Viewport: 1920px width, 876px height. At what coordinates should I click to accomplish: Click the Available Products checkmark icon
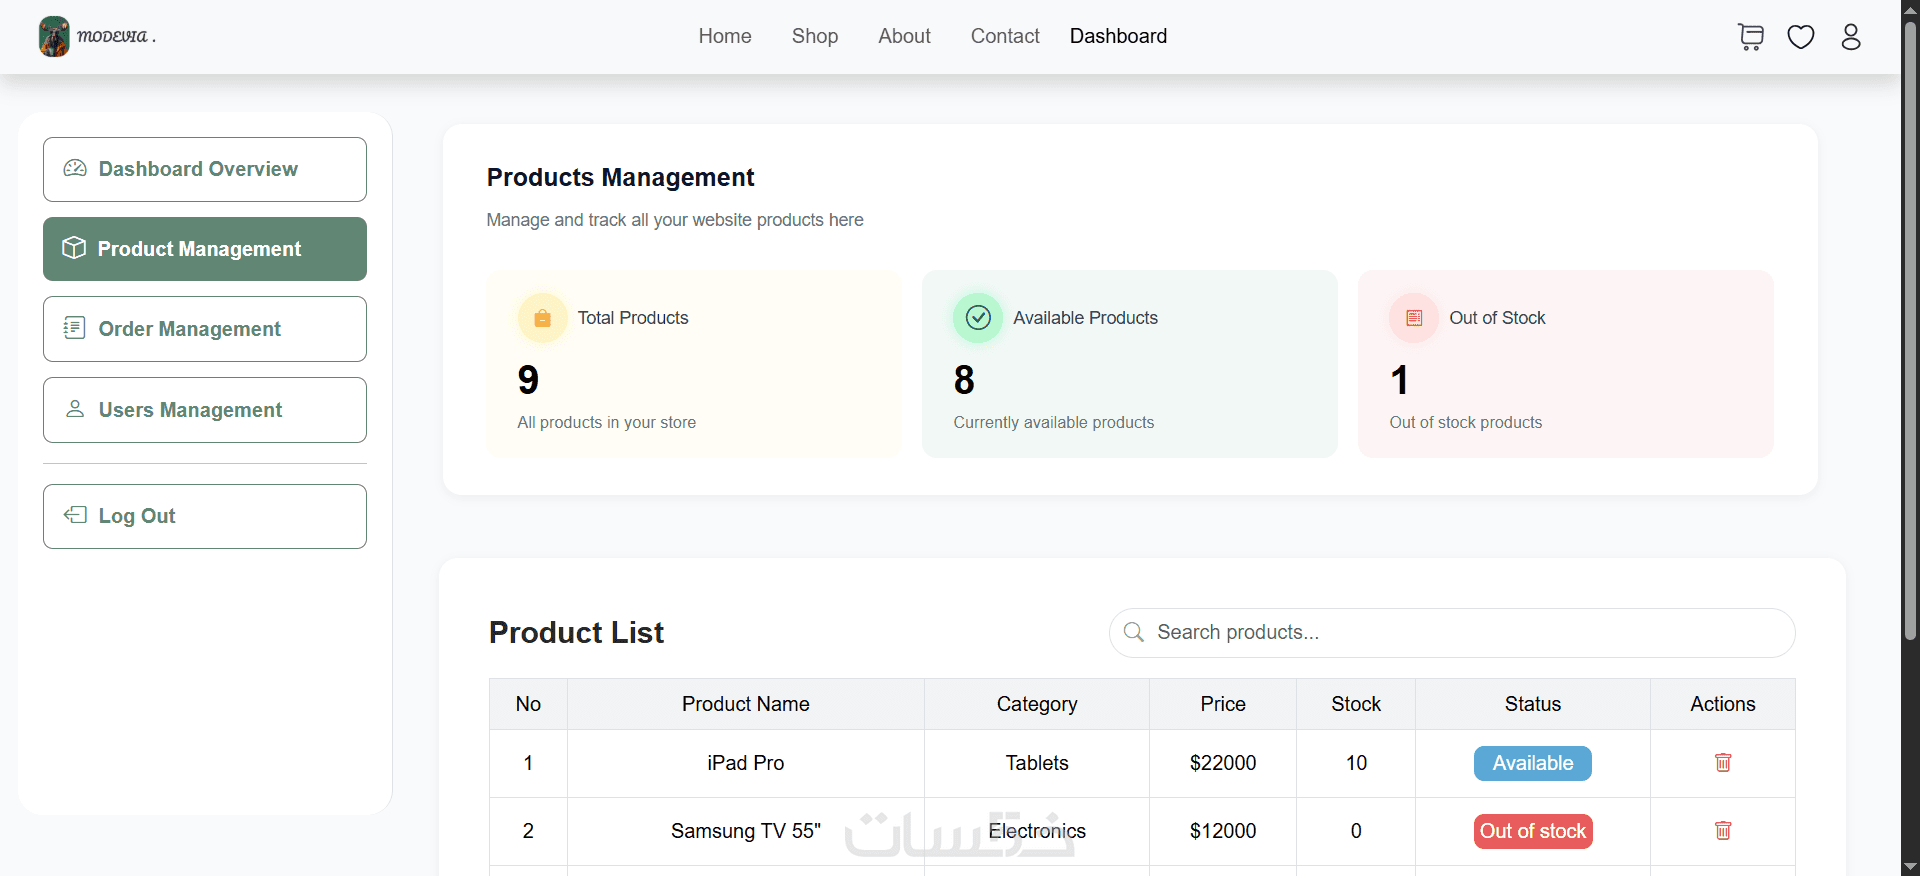pyautogui.click(x=978, y=318)
